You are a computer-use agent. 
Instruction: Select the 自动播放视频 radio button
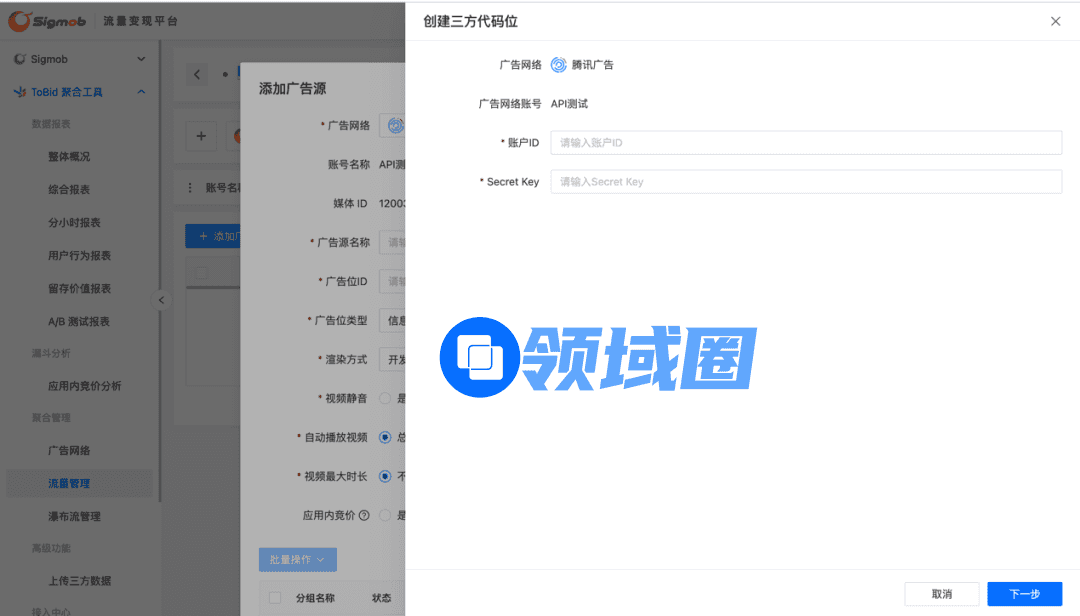click(385, 437)
